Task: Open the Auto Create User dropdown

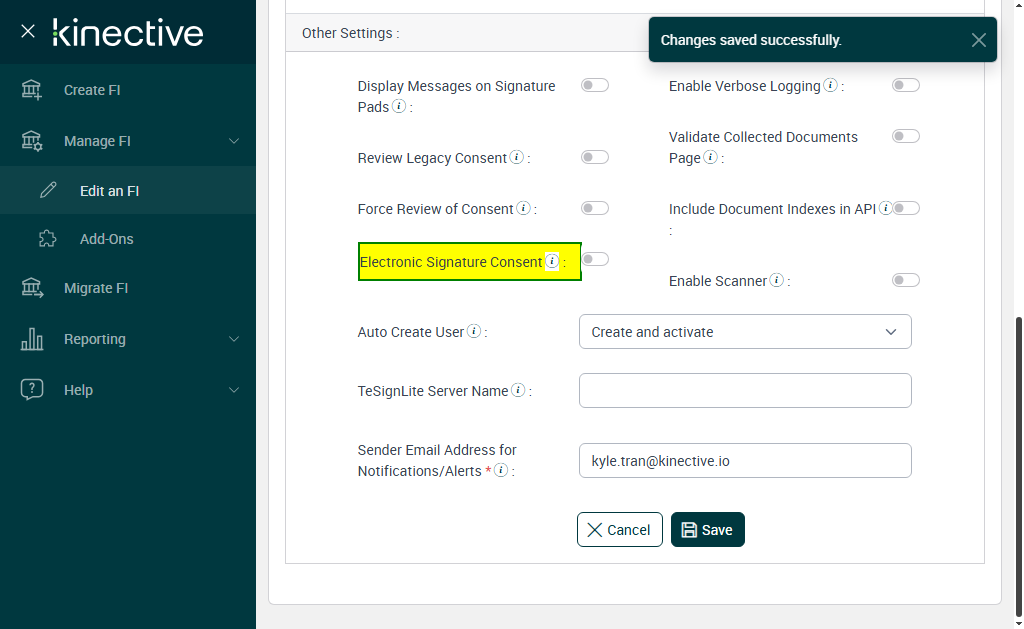Action: click(745, 332)
